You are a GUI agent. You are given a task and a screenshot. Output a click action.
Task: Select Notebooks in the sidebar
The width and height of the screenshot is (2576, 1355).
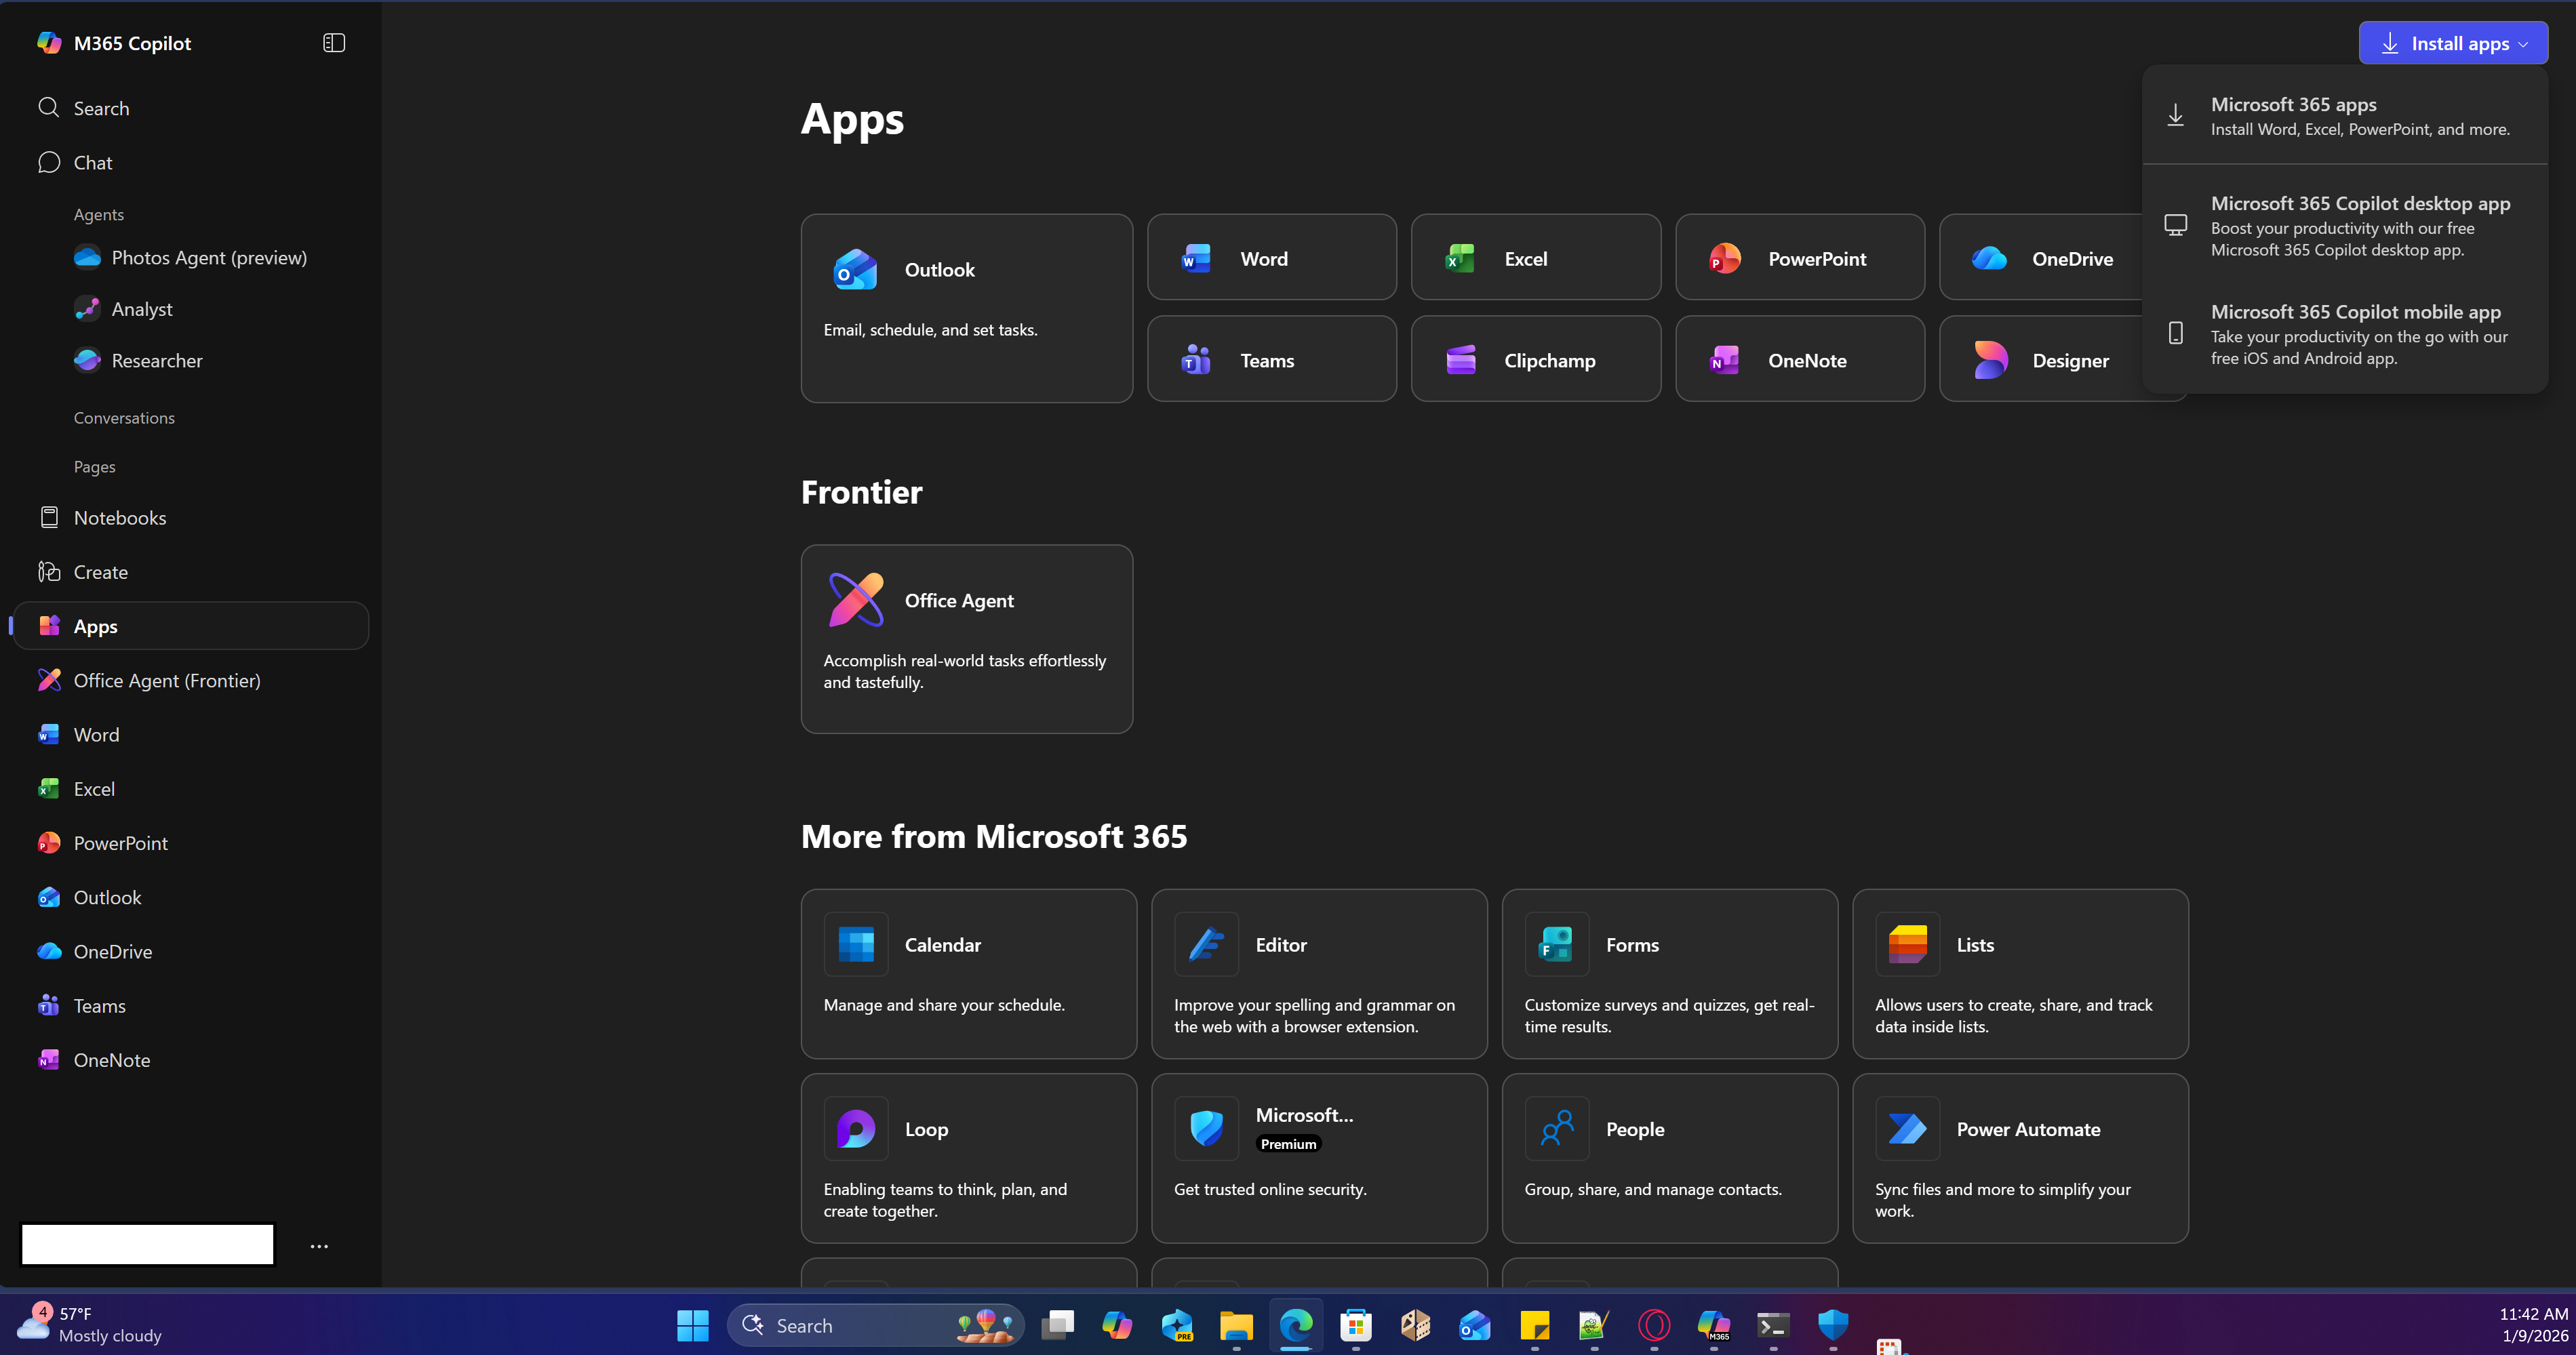(120, 517)
